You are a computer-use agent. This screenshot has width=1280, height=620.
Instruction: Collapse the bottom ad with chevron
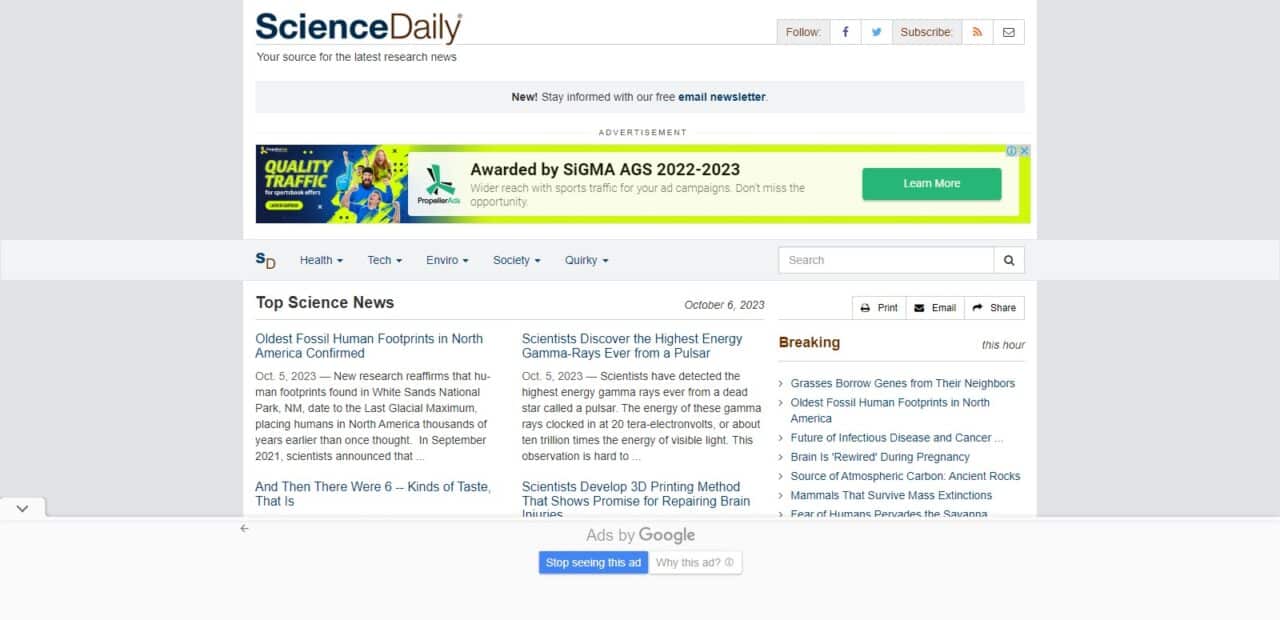tap(22, 508)
